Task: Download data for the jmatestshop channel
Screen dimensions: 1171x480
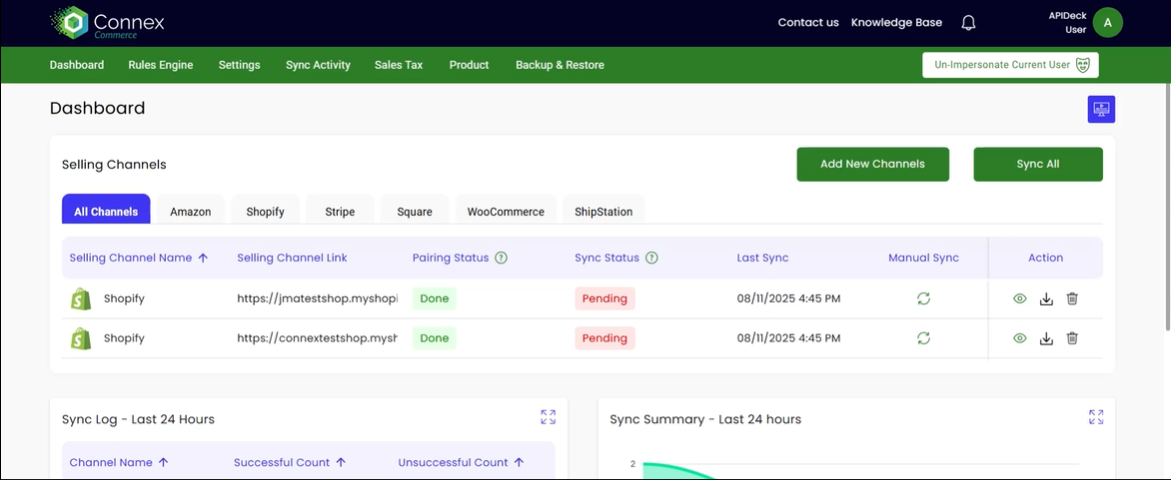Action: point(1046,299)
